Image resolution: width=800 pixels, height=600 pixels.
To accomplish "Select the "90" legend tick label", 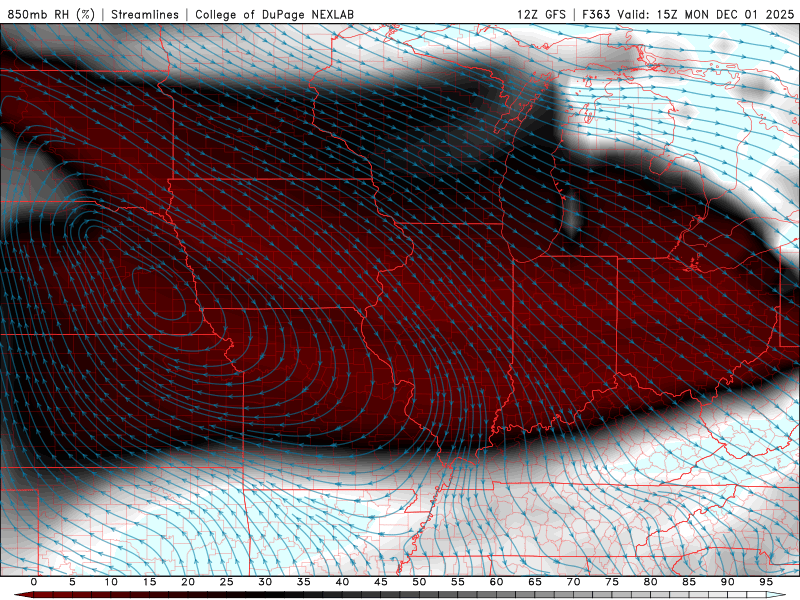I will click(x=727, y=582).
